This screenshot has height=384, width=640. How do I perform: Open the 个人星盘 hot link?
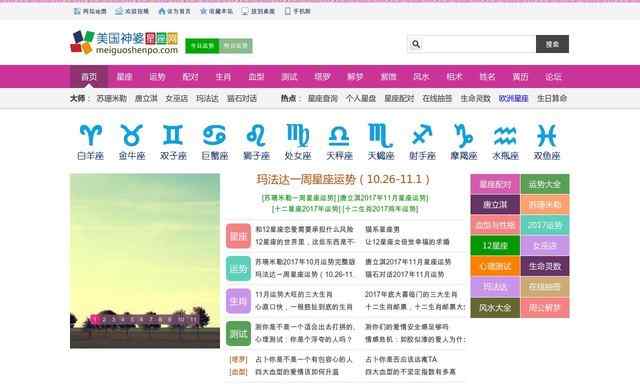point(361,98)
